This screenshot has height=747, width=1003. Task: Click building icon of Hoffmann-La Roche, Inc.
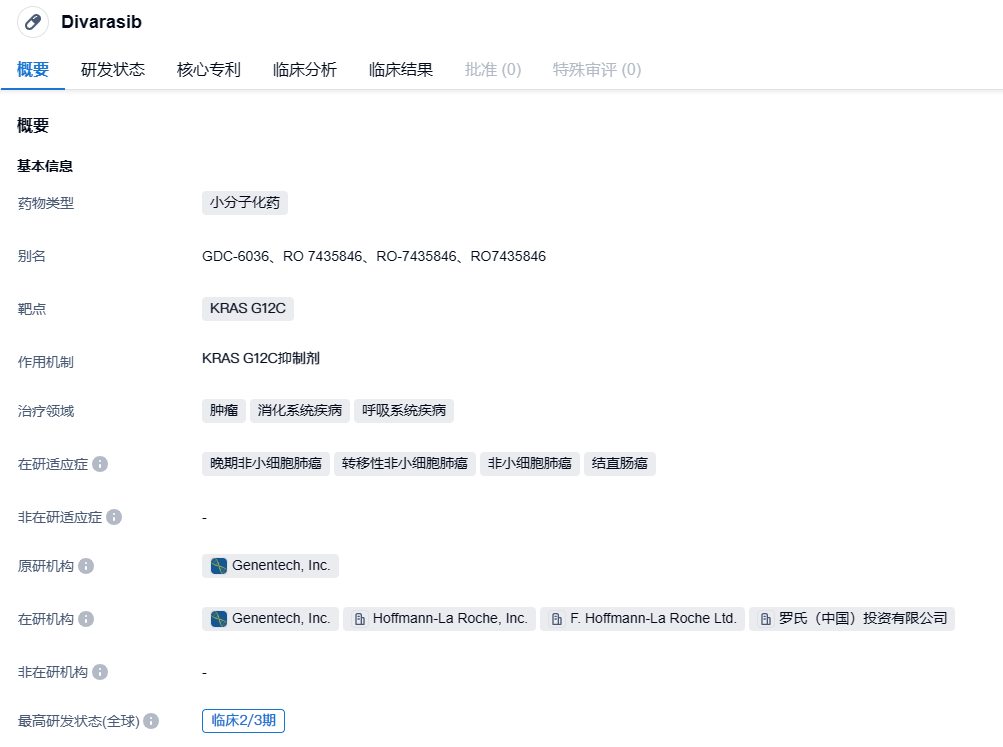360,619
